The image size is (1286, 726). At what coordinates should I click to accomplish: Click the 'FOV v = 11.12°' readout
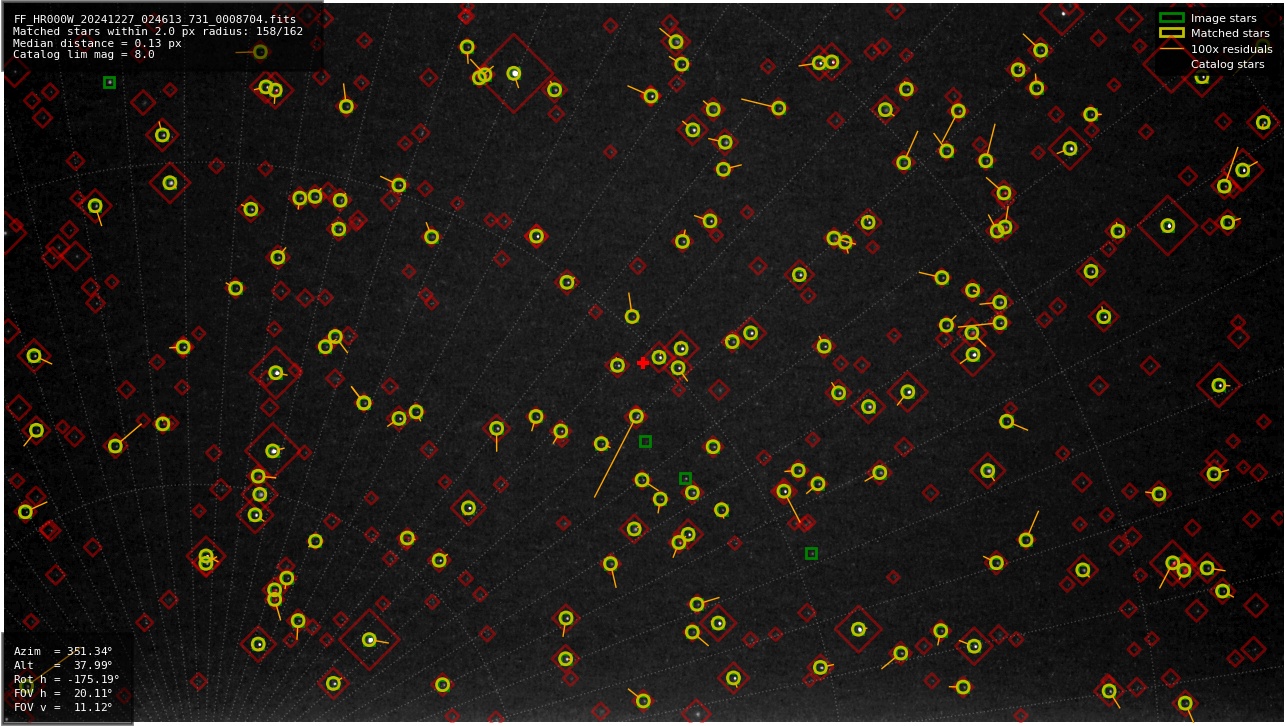[x=63, y=708]
